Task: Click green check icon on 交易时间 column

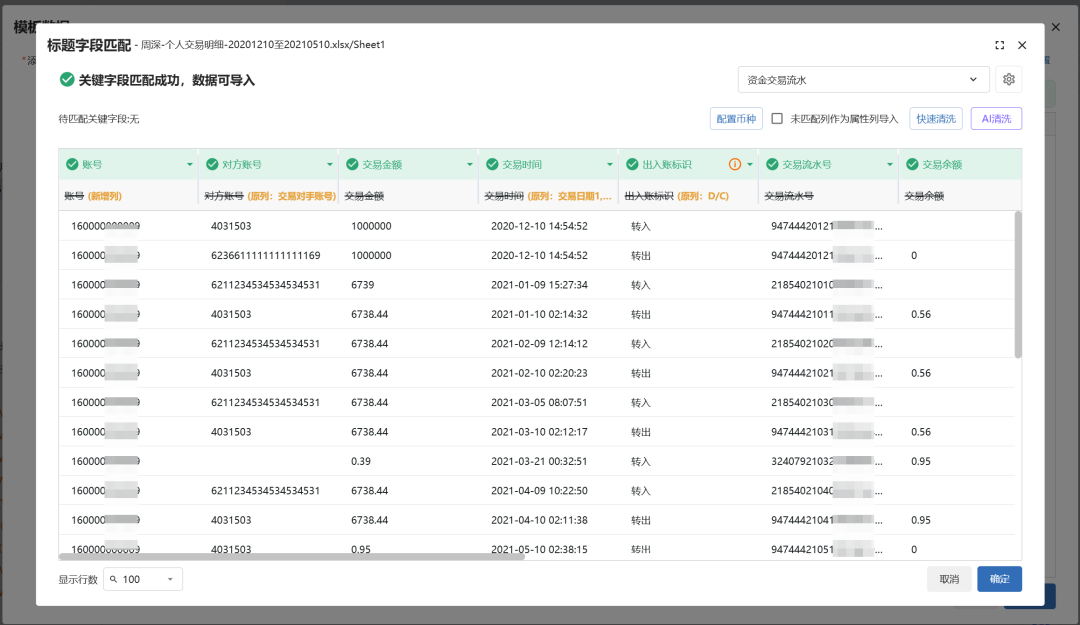Action: pos(492,164)
